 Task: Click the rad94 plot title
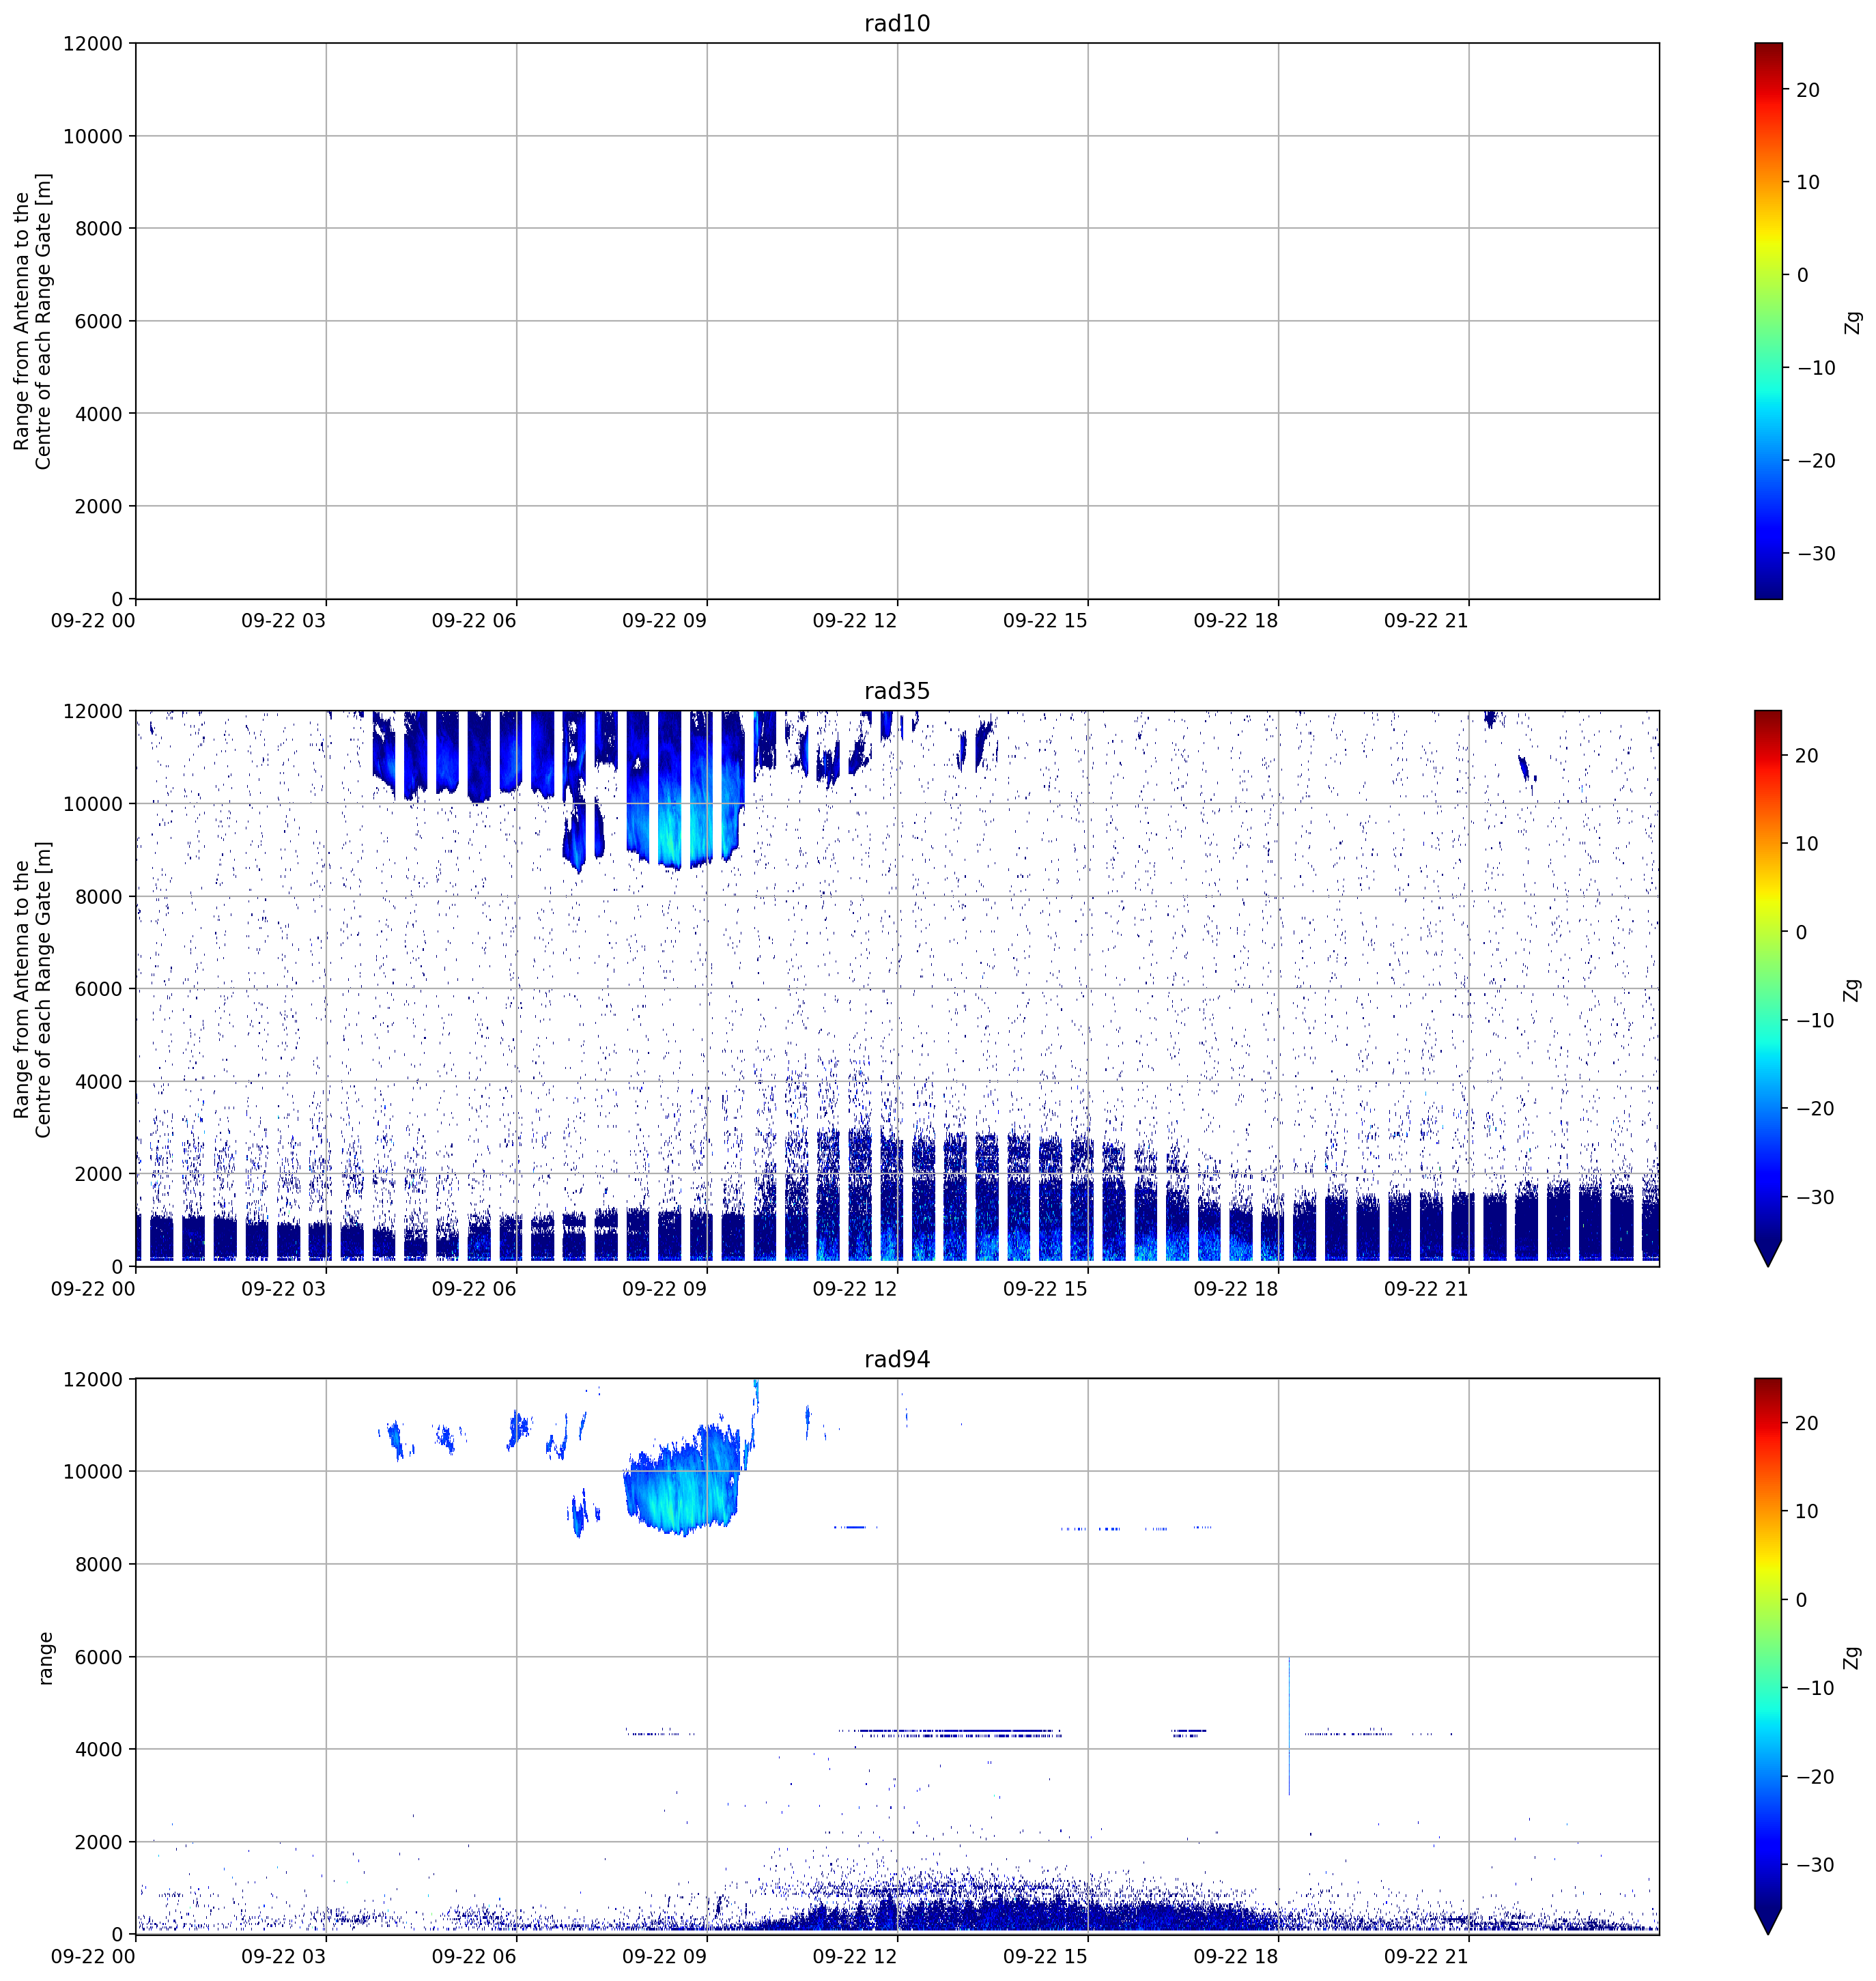[897, 1359]
